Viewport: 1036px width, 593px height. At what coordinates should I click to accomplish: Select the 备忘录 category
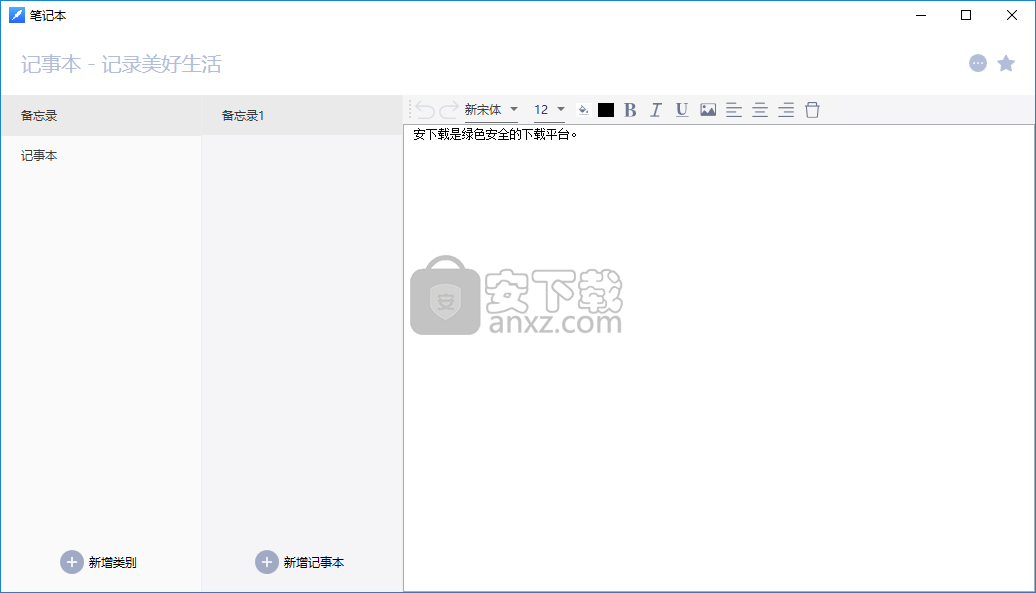click(101, 116)
